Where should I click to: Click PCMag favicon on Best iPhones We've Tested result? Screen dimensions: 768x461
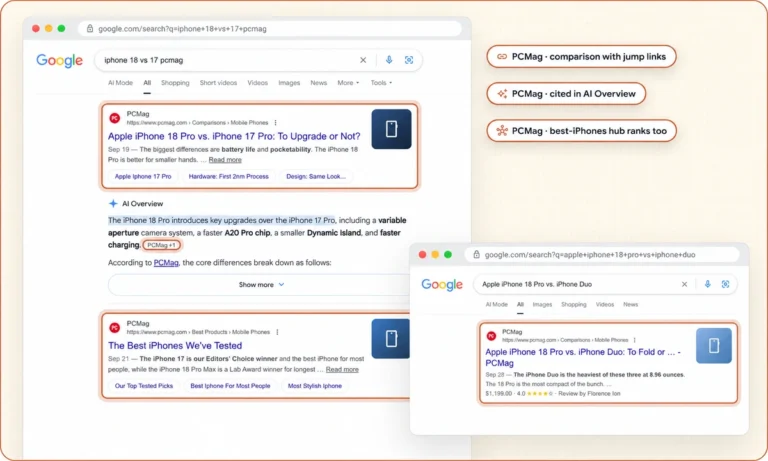115,328
